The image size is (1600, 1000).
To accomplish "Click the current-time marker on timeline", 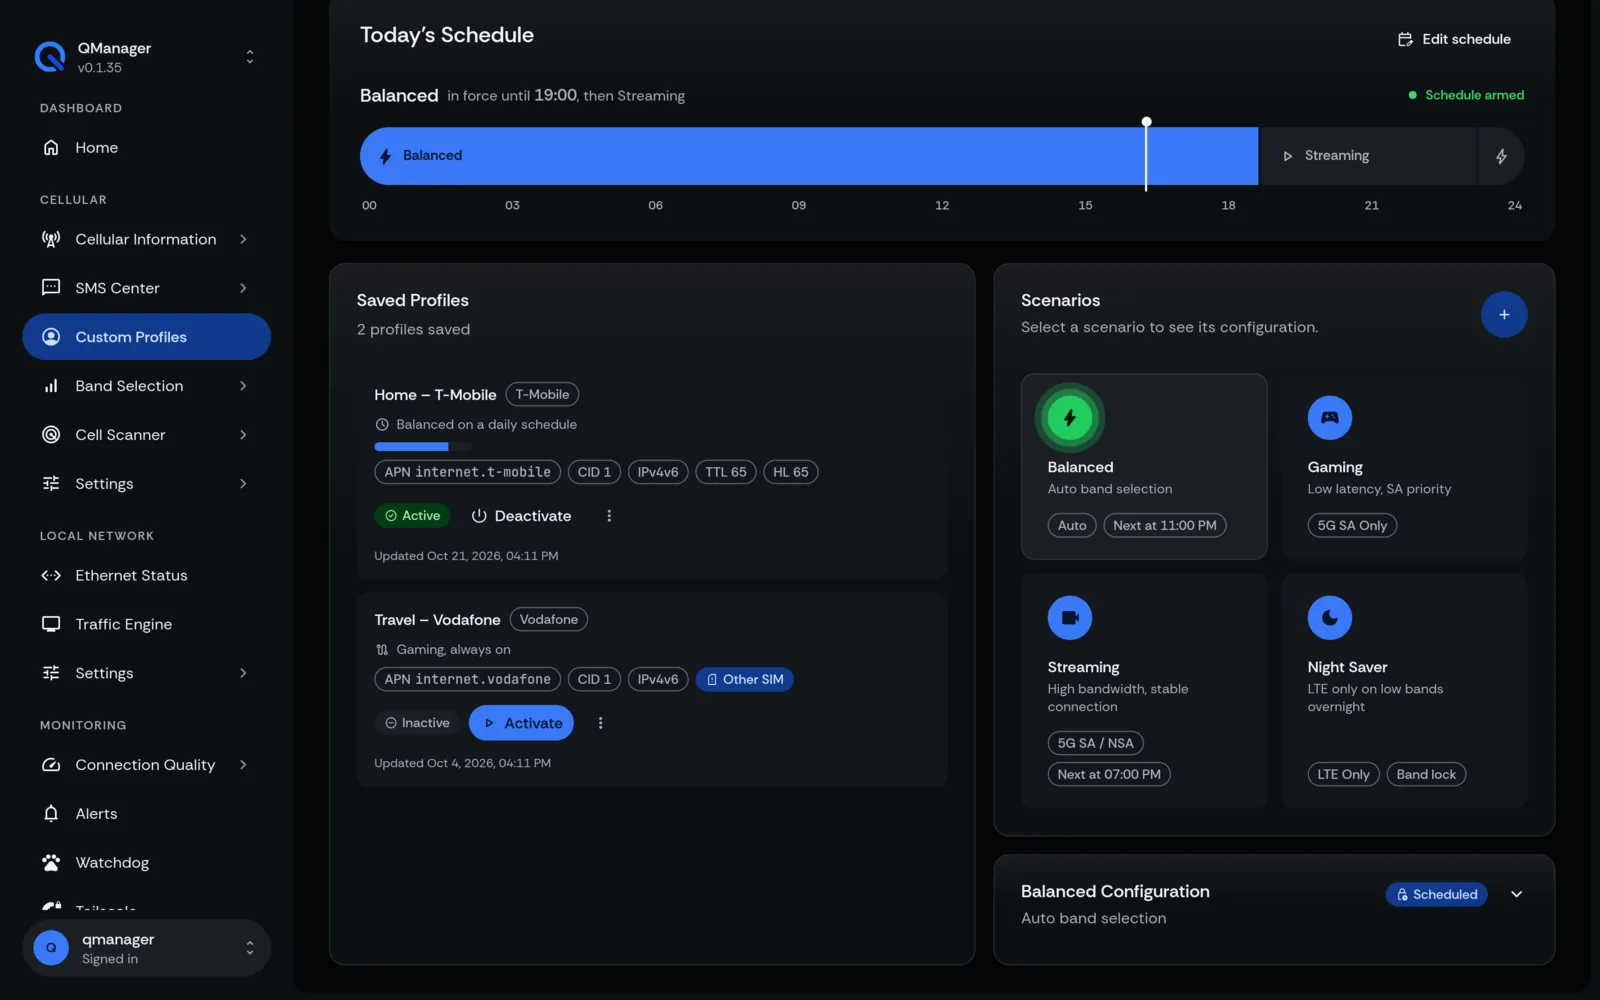I will pos(1146,154).
